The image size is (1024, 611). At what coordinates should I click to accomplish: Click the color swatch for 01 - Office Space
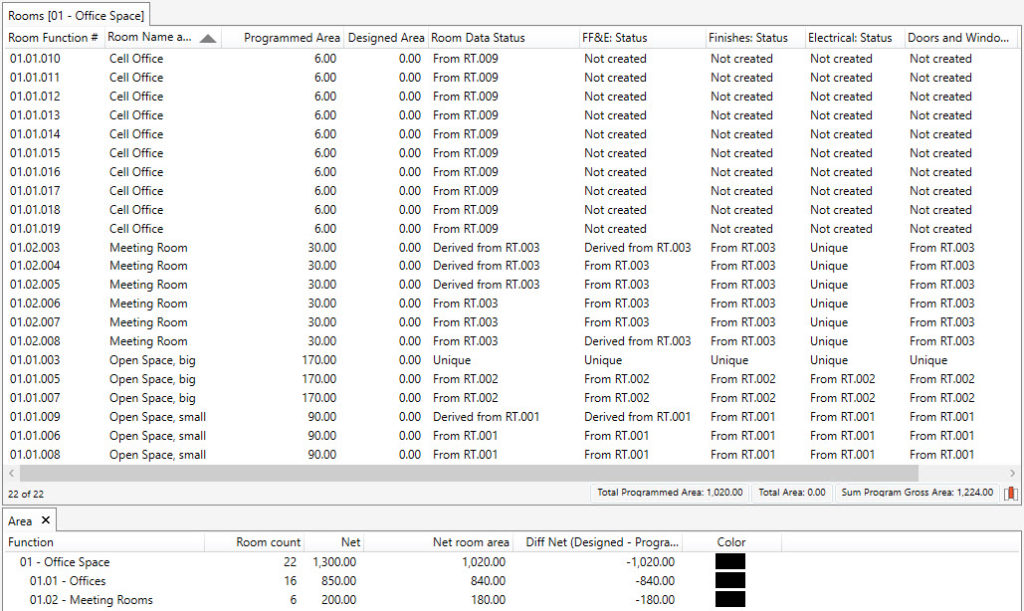click(x=730, y=562)
